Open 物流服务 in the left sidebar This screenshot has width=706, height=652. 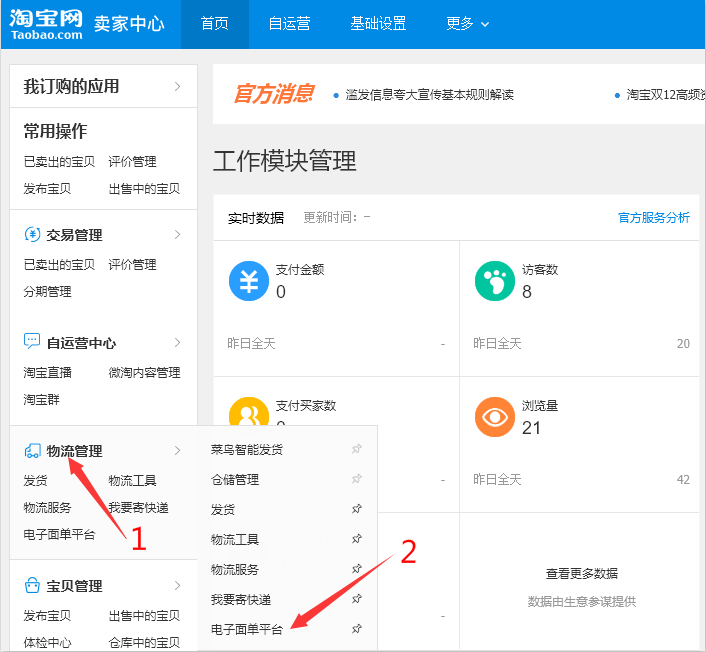coord(47,507)
